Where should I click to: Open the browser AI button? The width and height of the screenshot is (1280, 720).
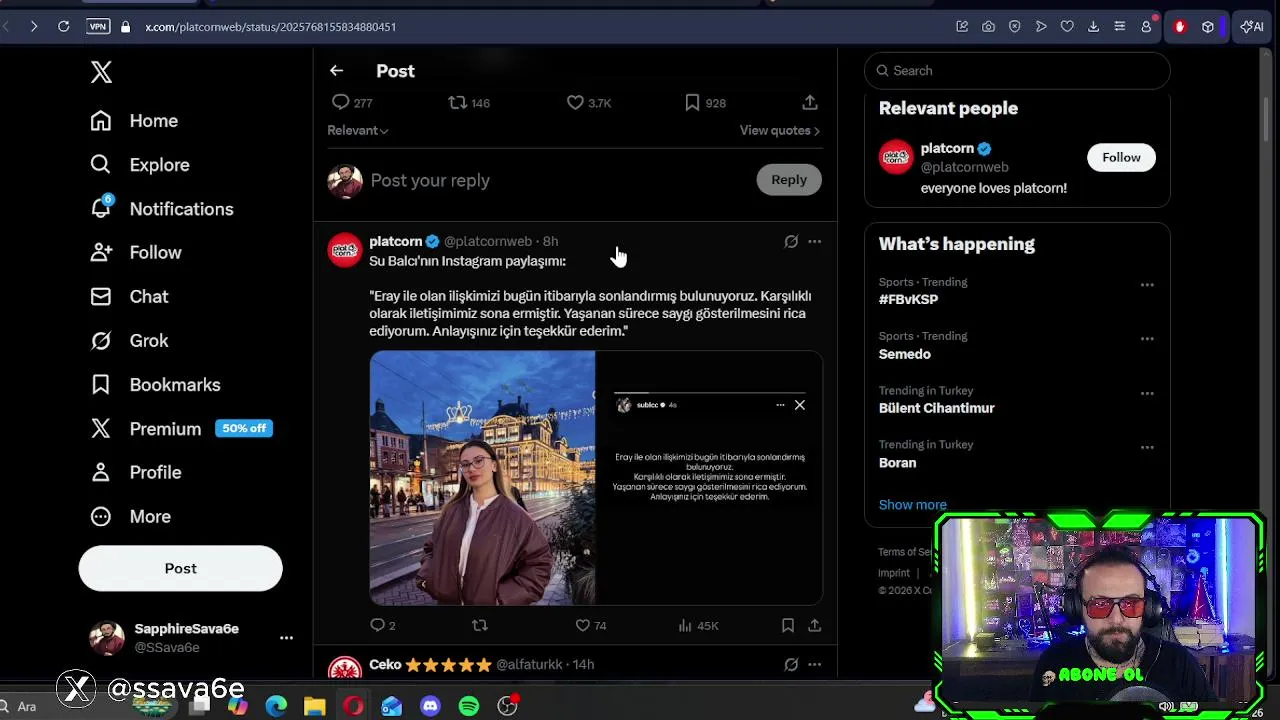(x=1252, y=27)
